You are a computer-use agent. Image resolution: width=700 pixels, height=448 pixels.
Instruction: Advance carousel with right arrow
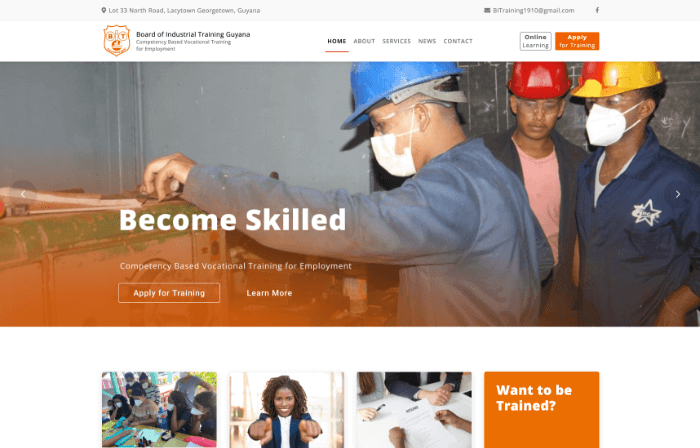pos(677,194)
